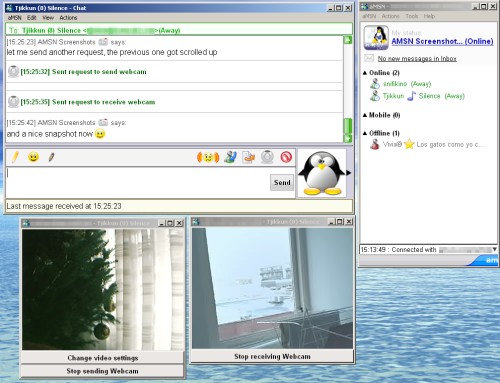Open the aMSN menu in chat window
500x383 pixels.
[15, 18]
